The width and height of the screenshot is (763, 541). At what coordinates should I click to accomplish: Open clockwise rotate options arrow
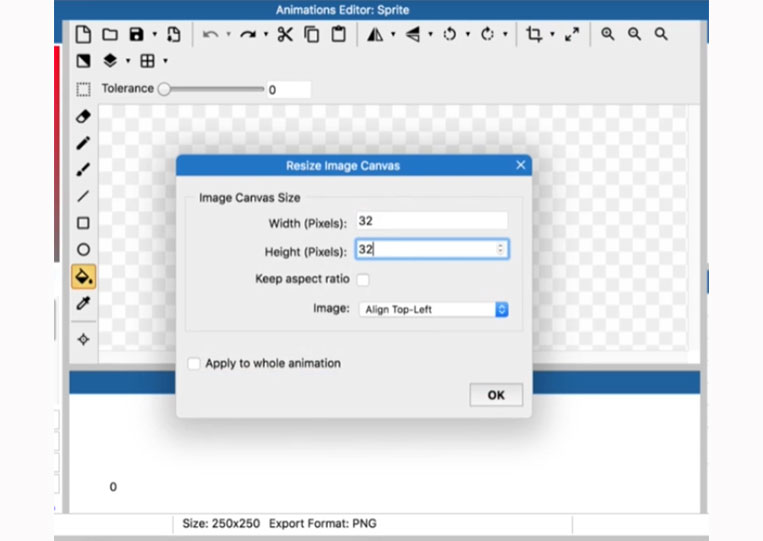tap(505, 35)
